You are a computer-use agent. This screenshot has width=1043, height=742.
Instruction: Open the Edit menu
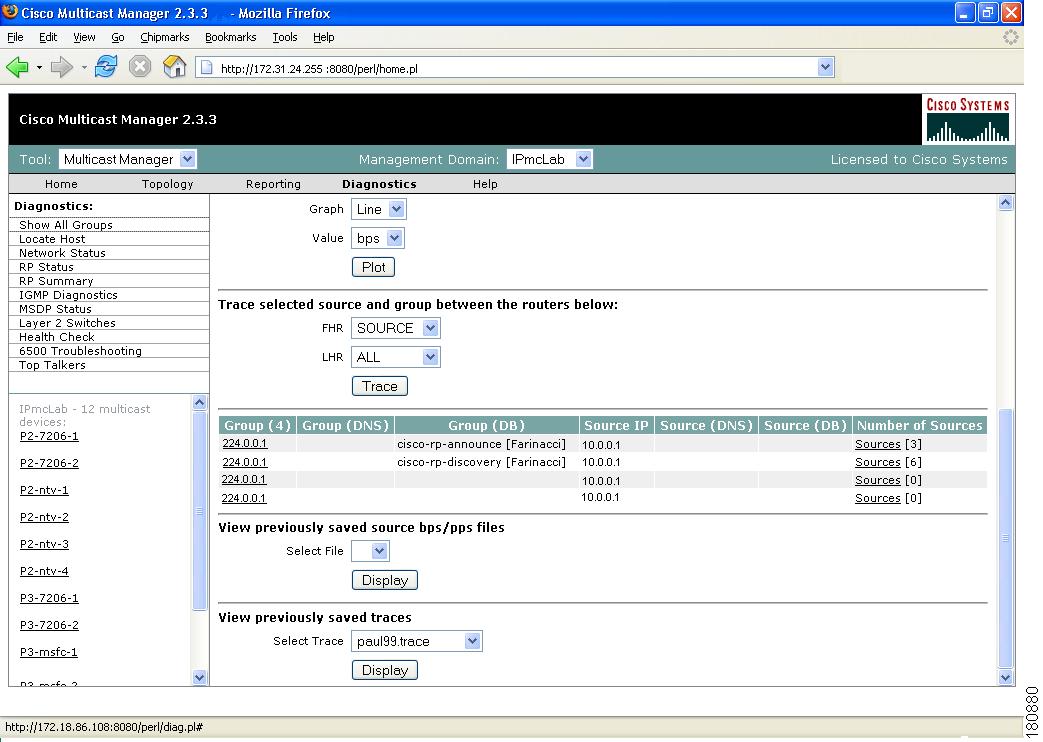tap(48, 37)
